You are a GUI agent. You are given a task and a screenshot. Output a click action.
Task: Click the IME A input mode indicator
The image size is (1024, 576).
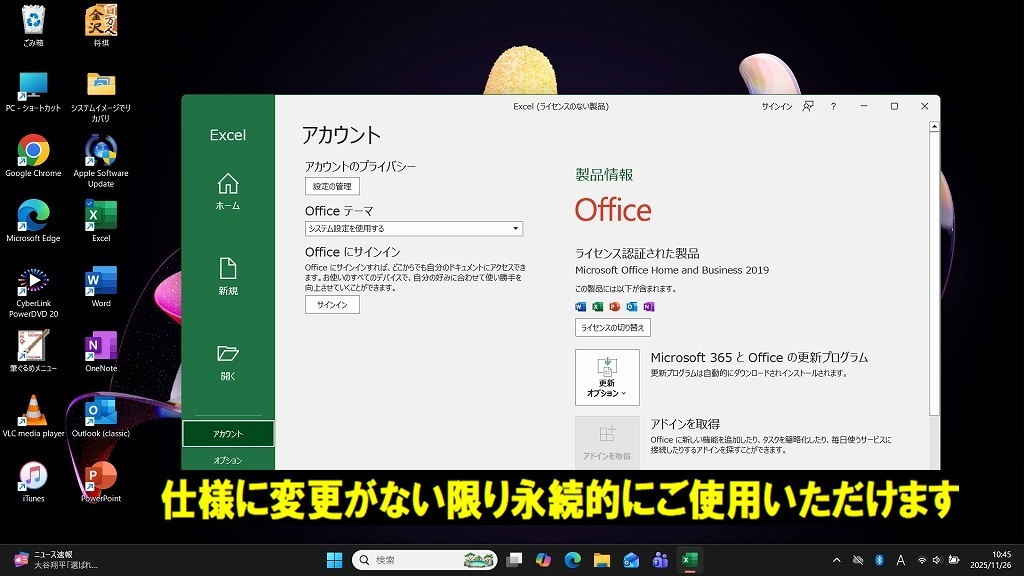[x=901, y=560]
